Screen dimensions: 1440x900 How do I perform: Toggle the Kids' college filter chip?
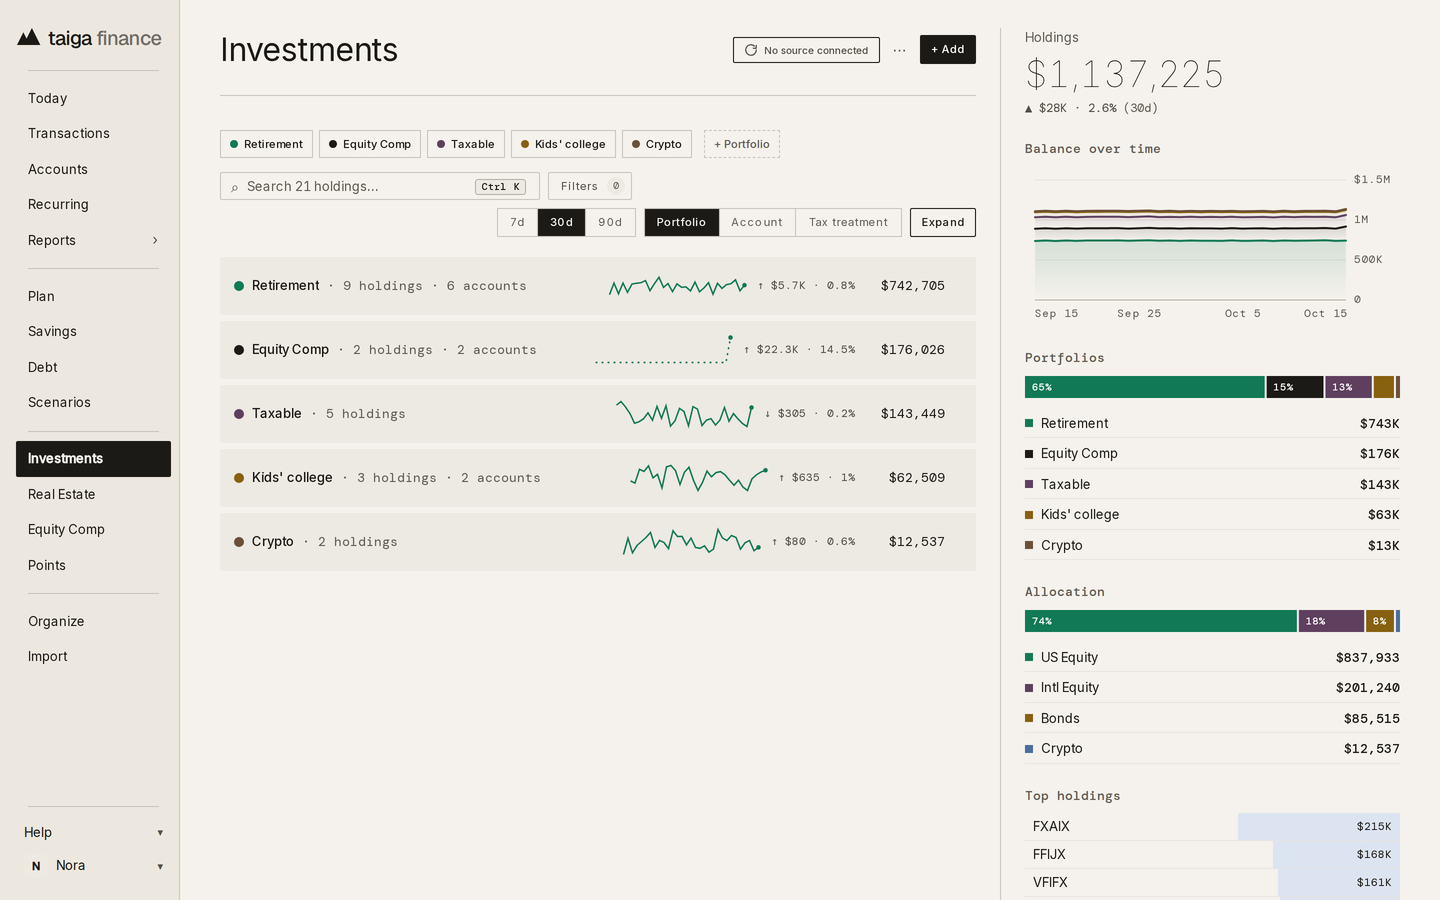(x=563, y=144)
